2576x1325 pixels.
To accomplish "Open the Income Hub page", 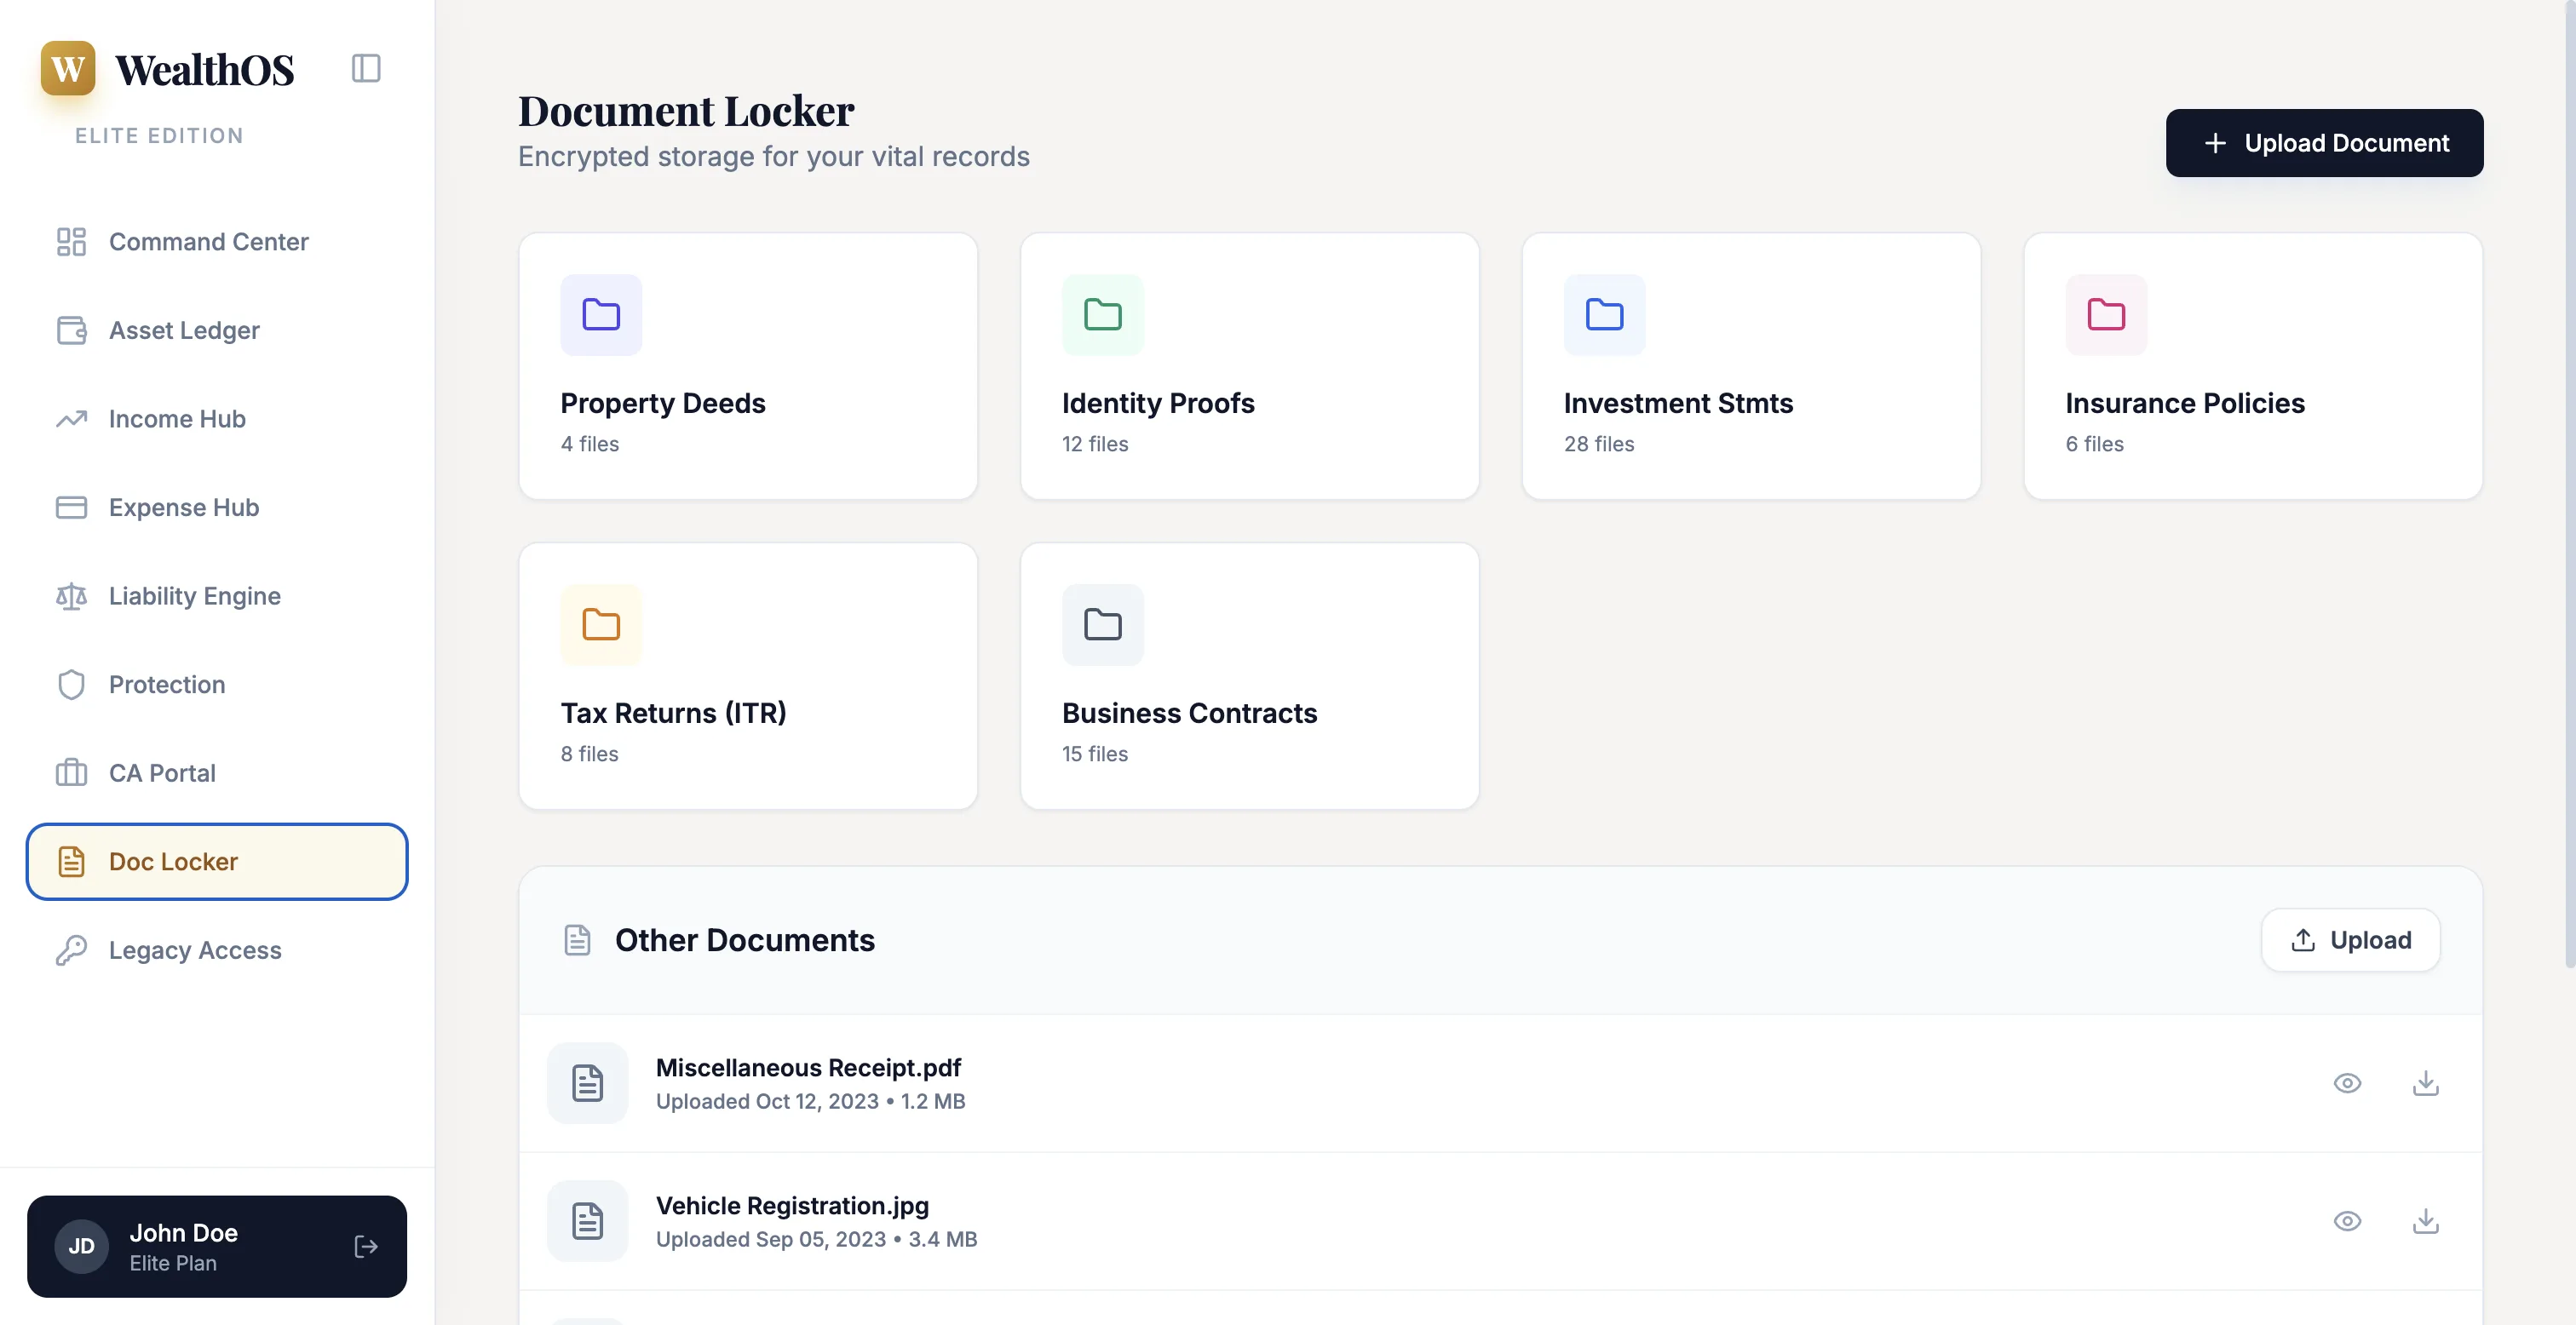I will click(x=217, y=419).
